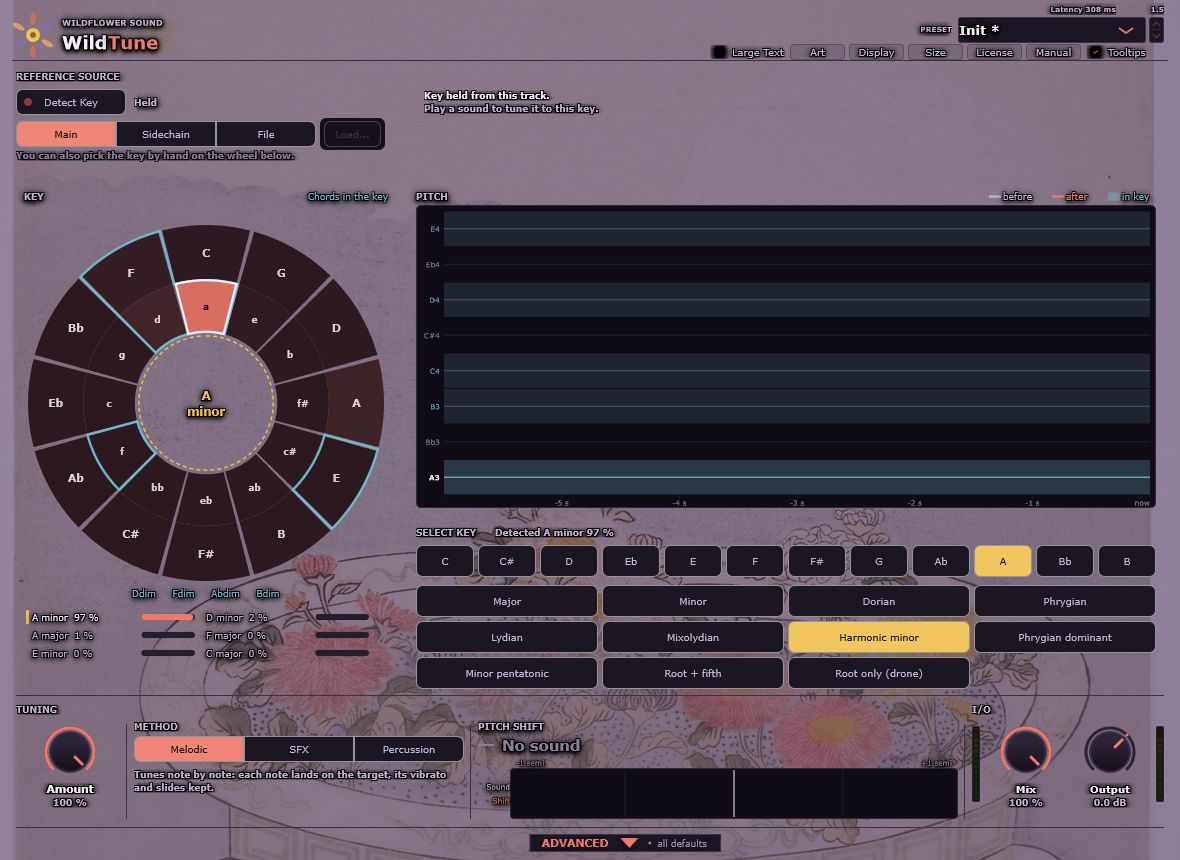Choose the Major scale

pos(506,601)
